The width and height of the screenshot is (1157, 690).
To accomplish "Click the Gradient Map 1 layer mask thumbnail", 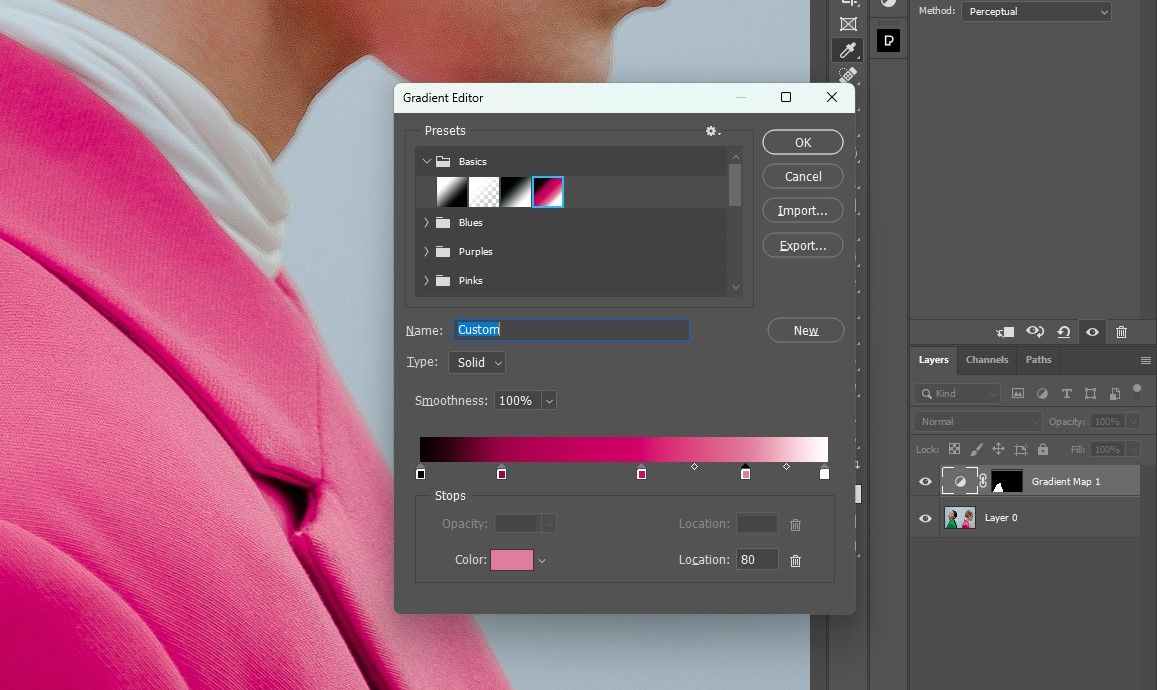I will click(x=1006, y=481).
